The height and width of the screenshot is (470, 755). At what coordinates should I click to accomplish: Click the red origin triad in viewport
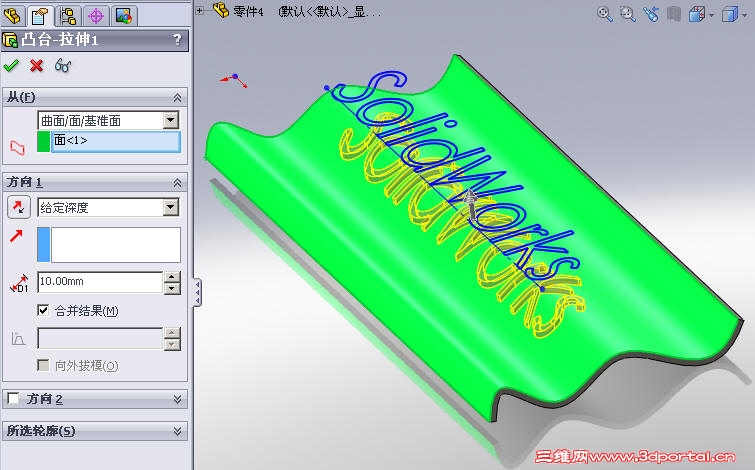(x=234, y=80)
